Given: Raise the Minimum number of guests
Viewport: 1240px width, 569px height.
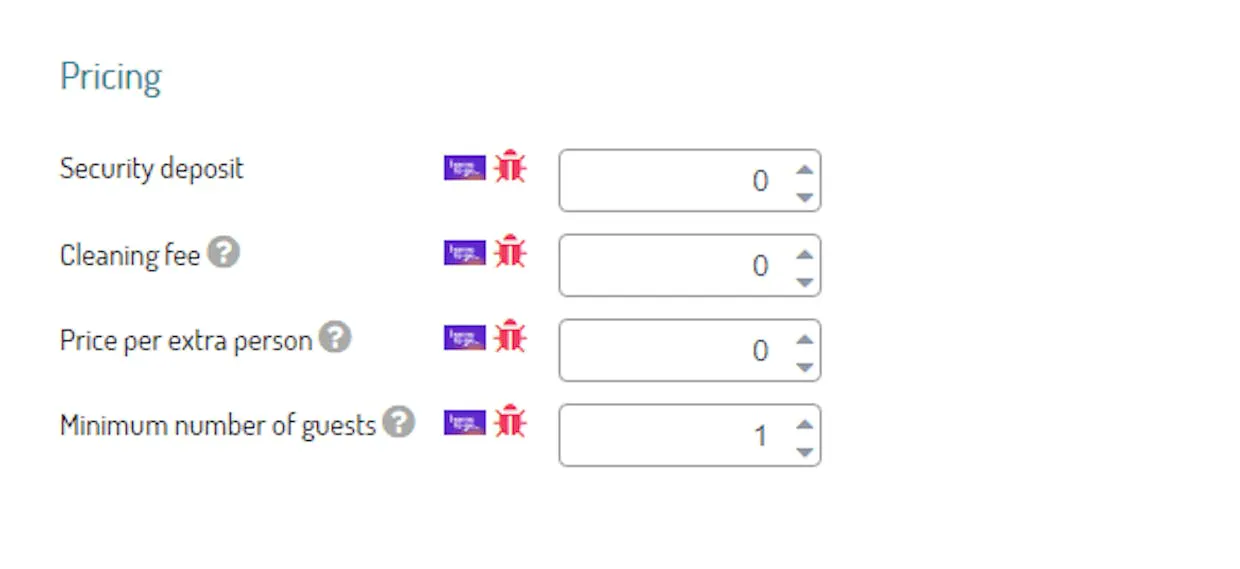Looking at the screenshot, I should (x=804, y=424).
